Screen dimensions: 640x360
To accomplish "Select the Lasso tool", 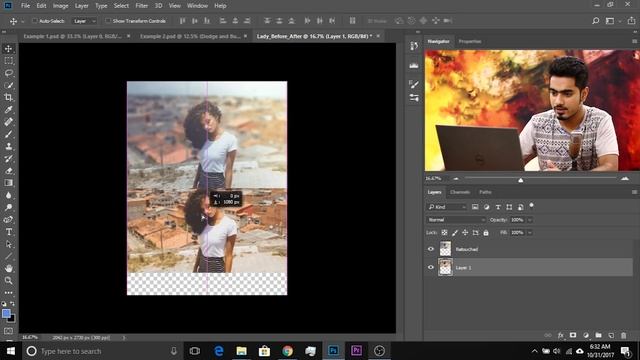I will (x=9, y=73).
